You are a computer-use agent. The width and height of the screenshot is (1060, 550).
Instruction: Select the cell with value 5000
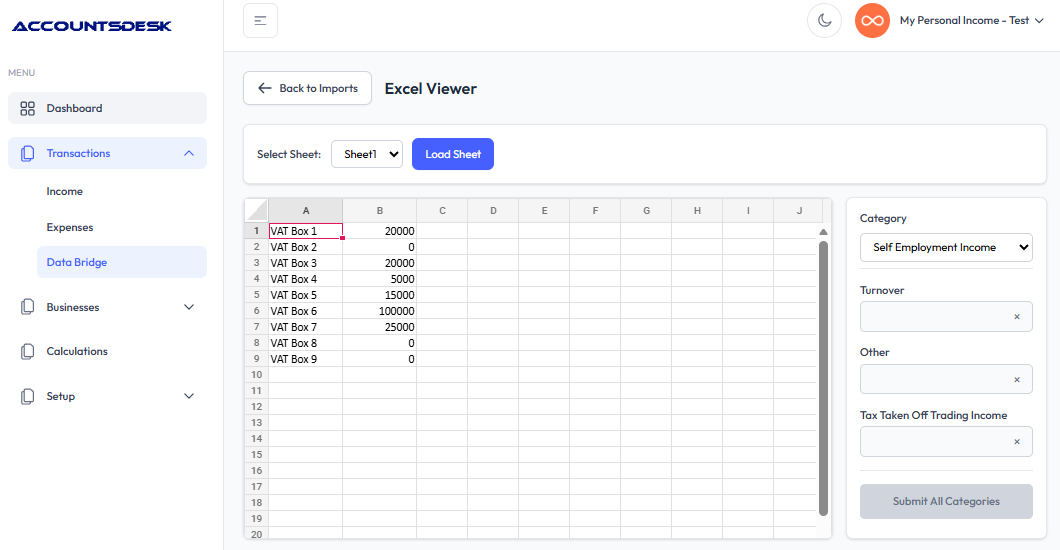coord(380,279)
